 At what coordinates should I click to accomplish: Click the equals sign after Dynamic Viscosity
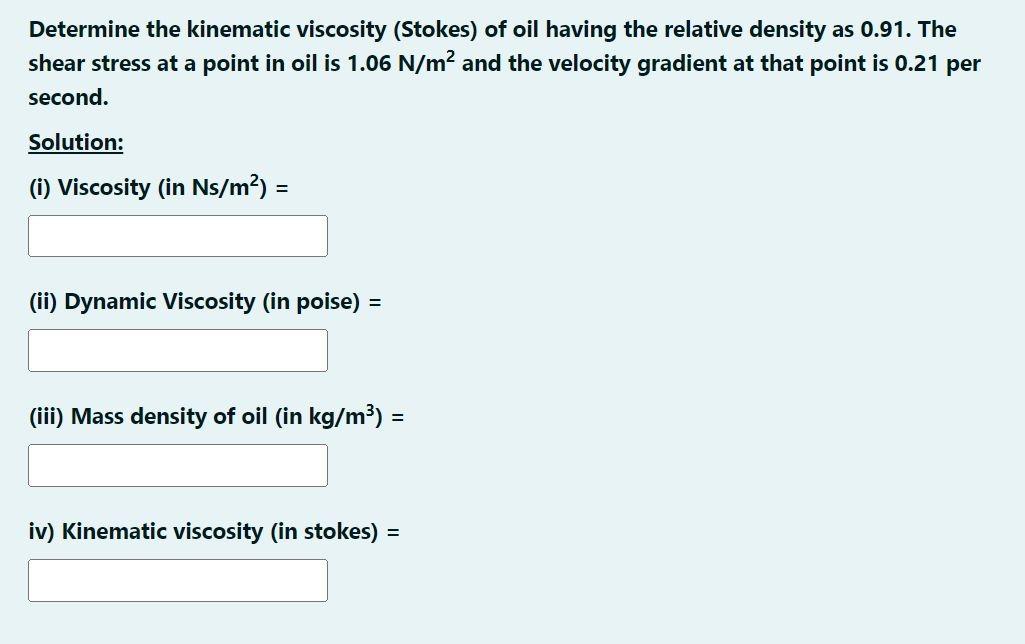click(x=377, y=301)
